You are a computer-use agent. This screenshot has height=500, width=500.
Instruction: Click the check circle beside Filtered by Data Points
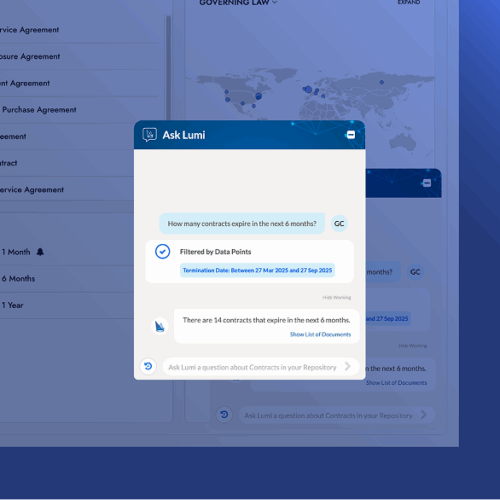pyautogui.click(x=163, y=252)
